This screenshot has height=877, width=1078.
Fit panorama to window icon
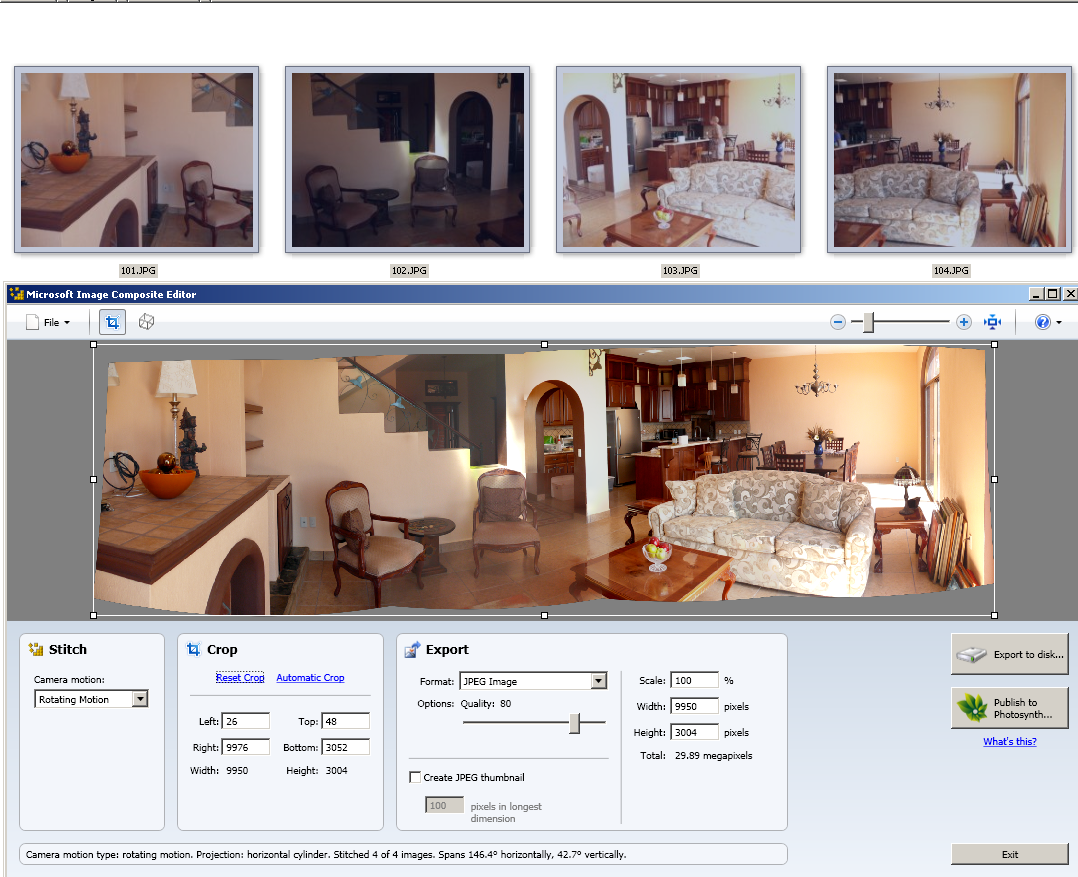[993, 322]
